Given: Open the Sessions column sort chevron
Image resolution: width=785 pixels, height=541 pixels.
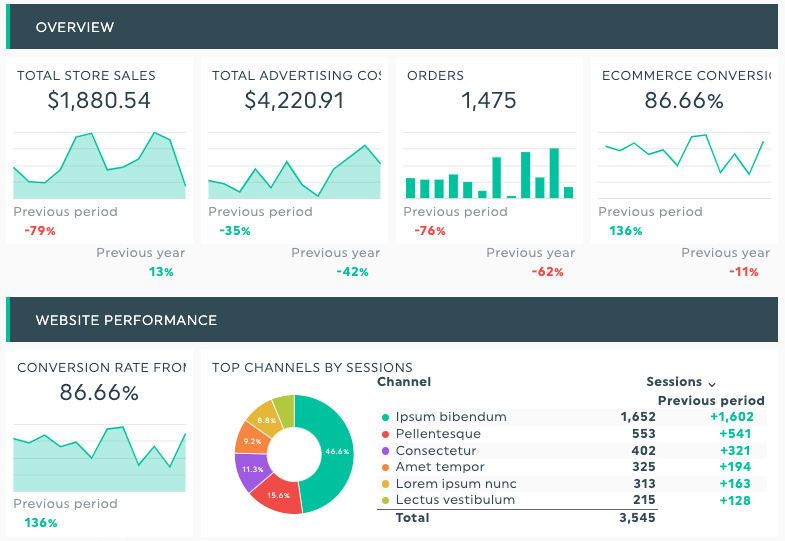Looking at the screenshot, I should coord(712,383).
